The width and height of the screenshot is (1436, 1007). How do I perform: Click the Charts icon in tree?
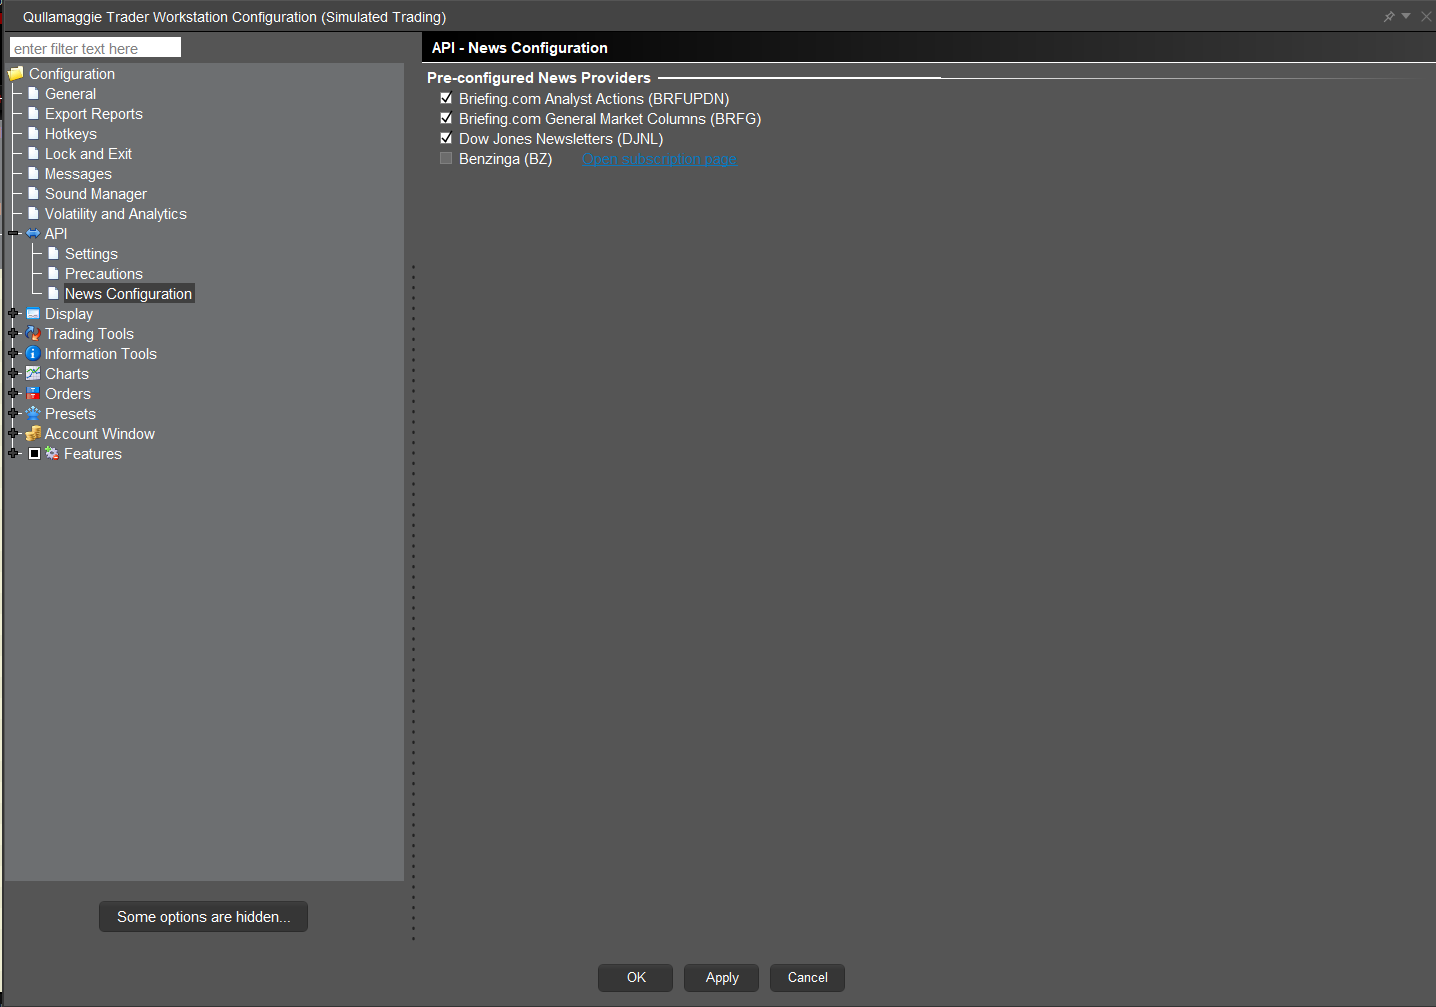point(33,374)
